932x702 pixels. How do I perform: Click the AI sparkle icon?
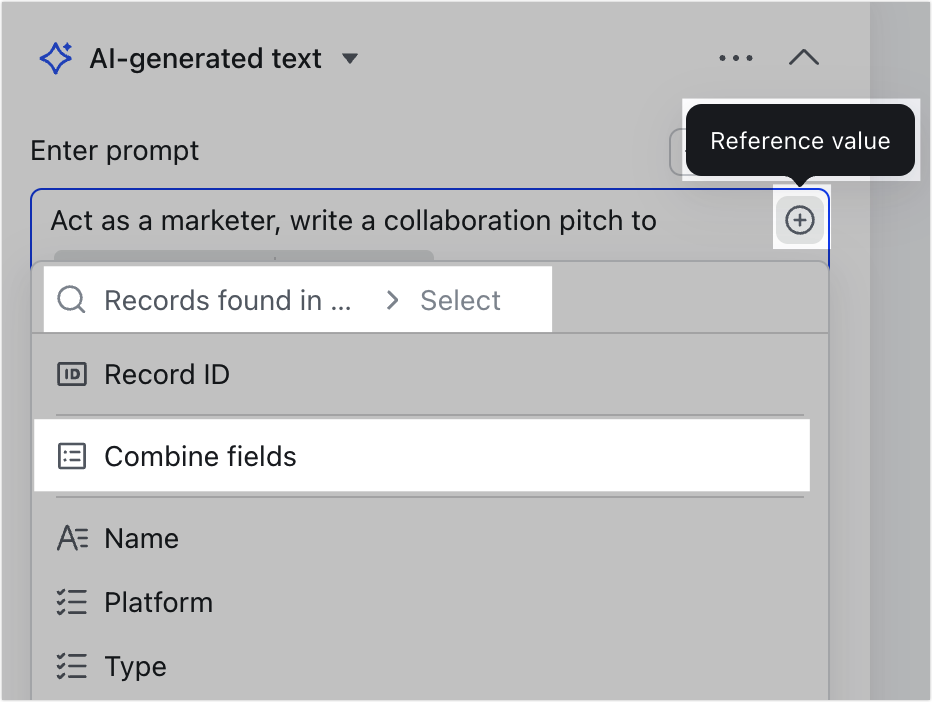pos(56,58)
